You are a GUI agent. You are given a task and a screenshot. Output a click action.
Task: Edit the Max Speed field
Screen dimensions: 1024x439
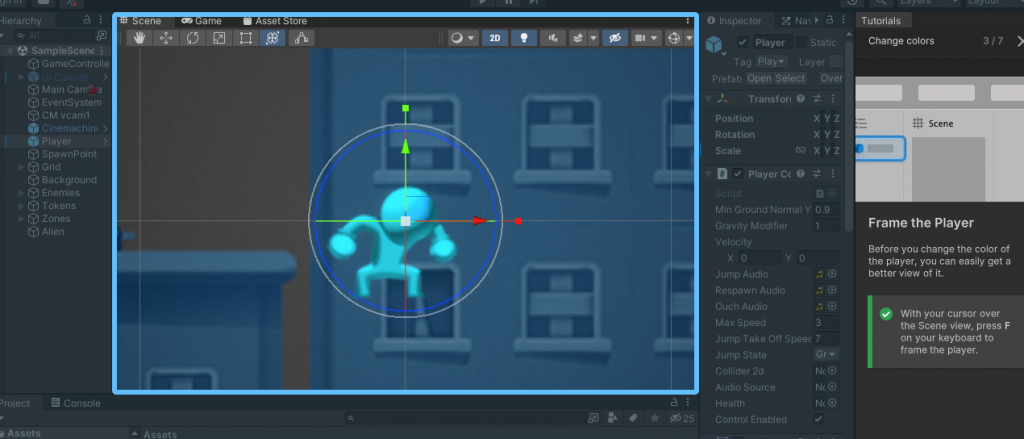[x=826, y=323]
